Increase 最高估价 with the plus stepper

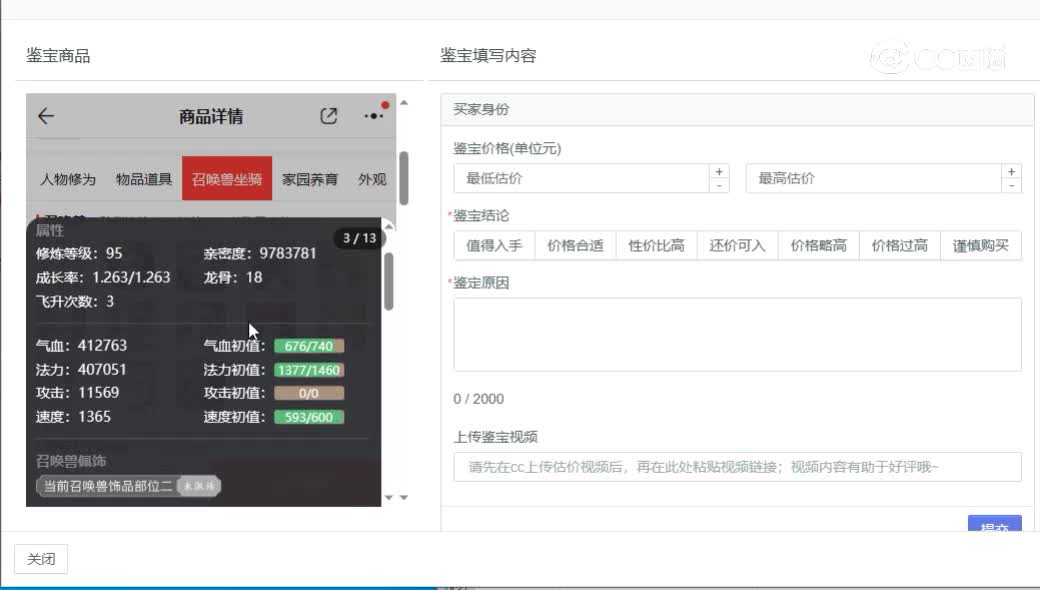(x=1012, y=172)
